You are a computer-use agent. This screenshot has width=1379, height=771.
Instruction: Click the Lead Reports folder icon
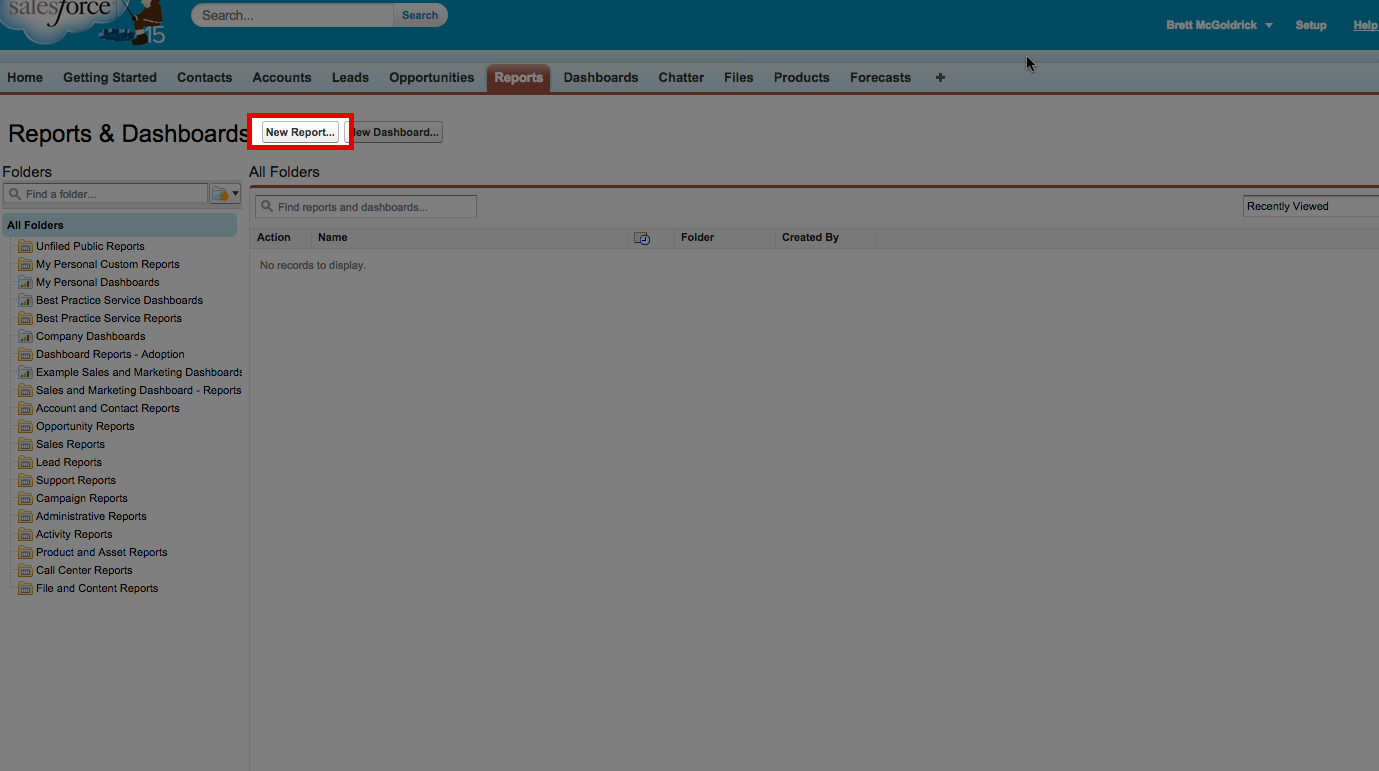click(x=26, y=462)
